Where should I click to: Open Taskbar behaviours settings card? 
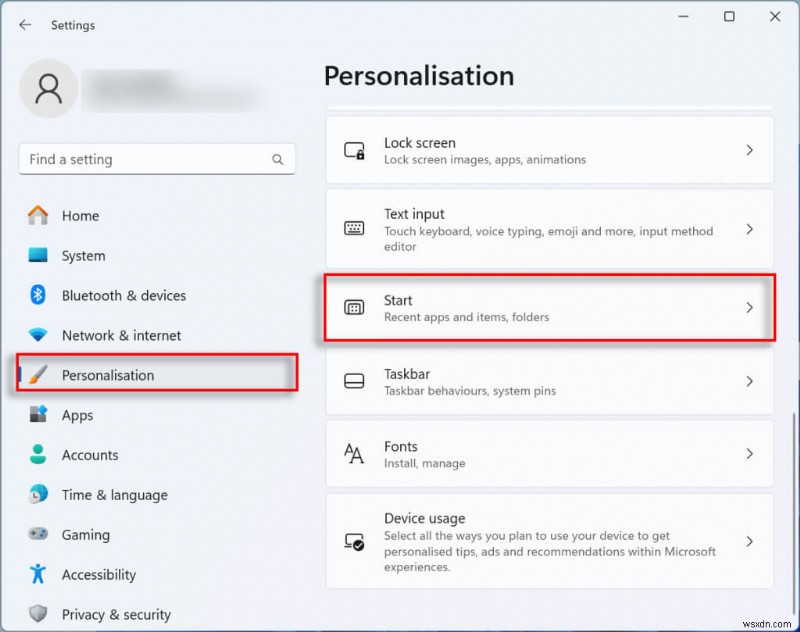[x=549, y=381]
